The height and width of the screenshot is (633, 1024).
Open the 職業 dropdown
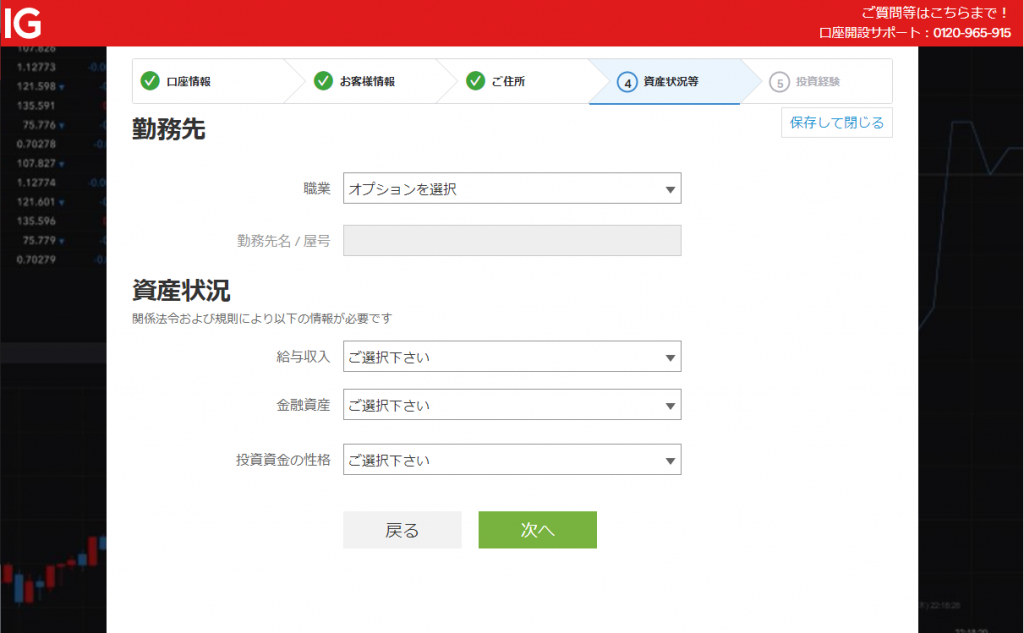pyautogui.click(x=512, y=188)
